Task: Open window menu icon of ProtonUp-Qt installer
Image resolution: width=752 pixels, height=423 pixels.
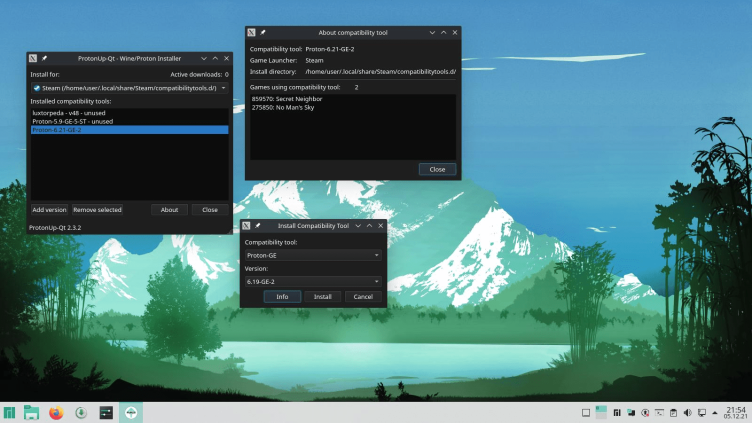Action: (x=33, y=59)
